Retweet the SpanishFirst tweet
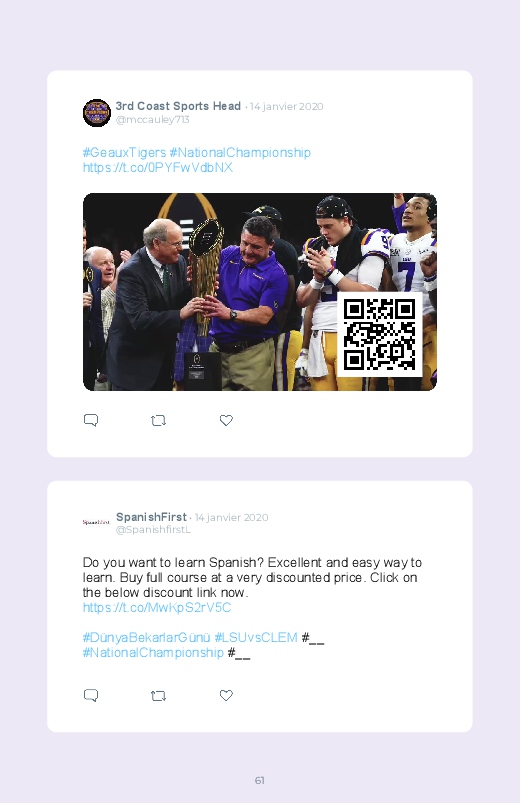 tap(158, 695)
